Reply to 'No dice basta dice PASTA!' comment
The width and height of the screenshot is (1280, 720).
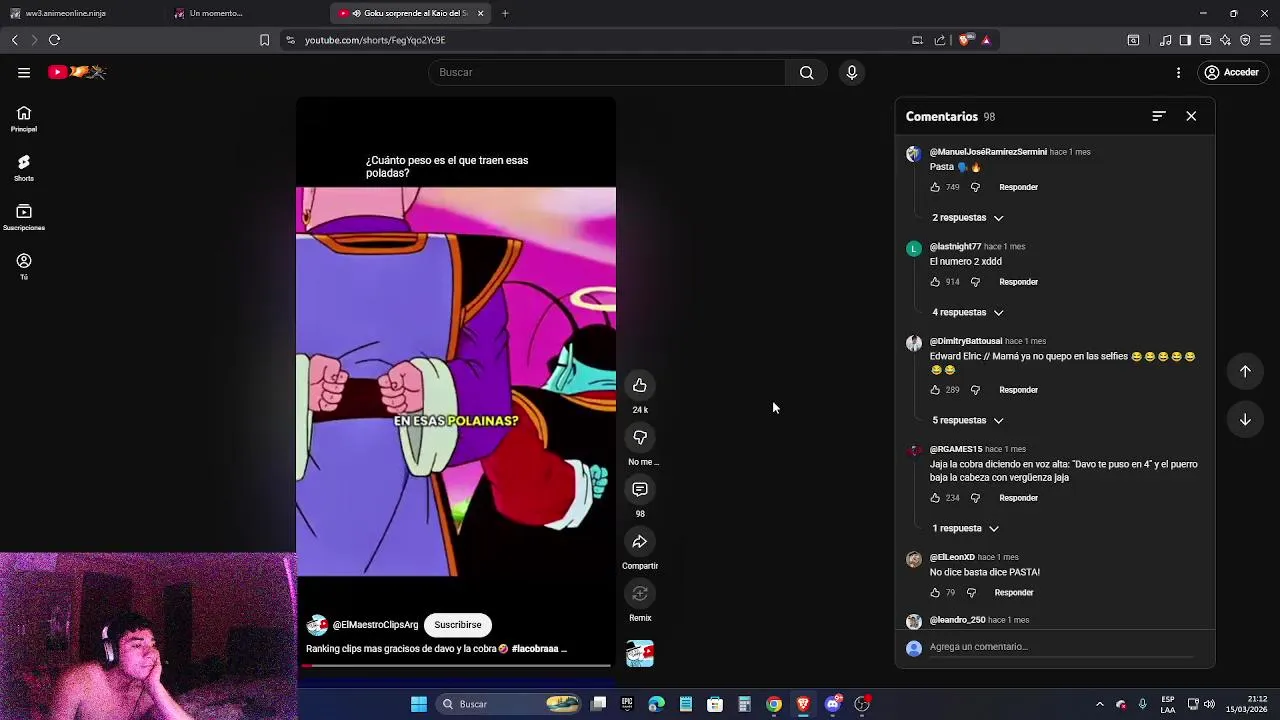click(1014, 594)
